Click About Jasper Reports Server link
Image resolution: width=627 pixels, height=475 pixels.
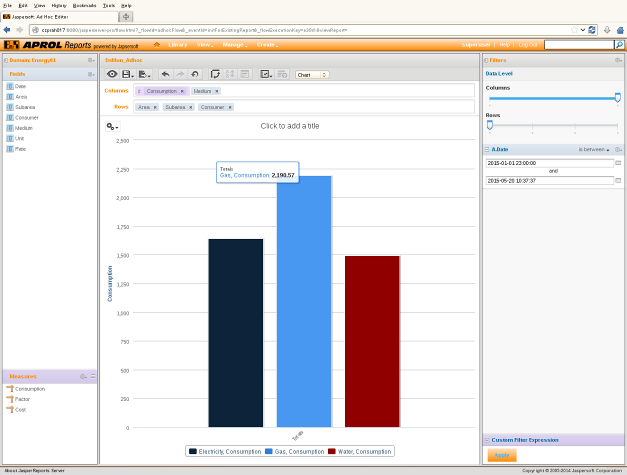click(34, 471)
